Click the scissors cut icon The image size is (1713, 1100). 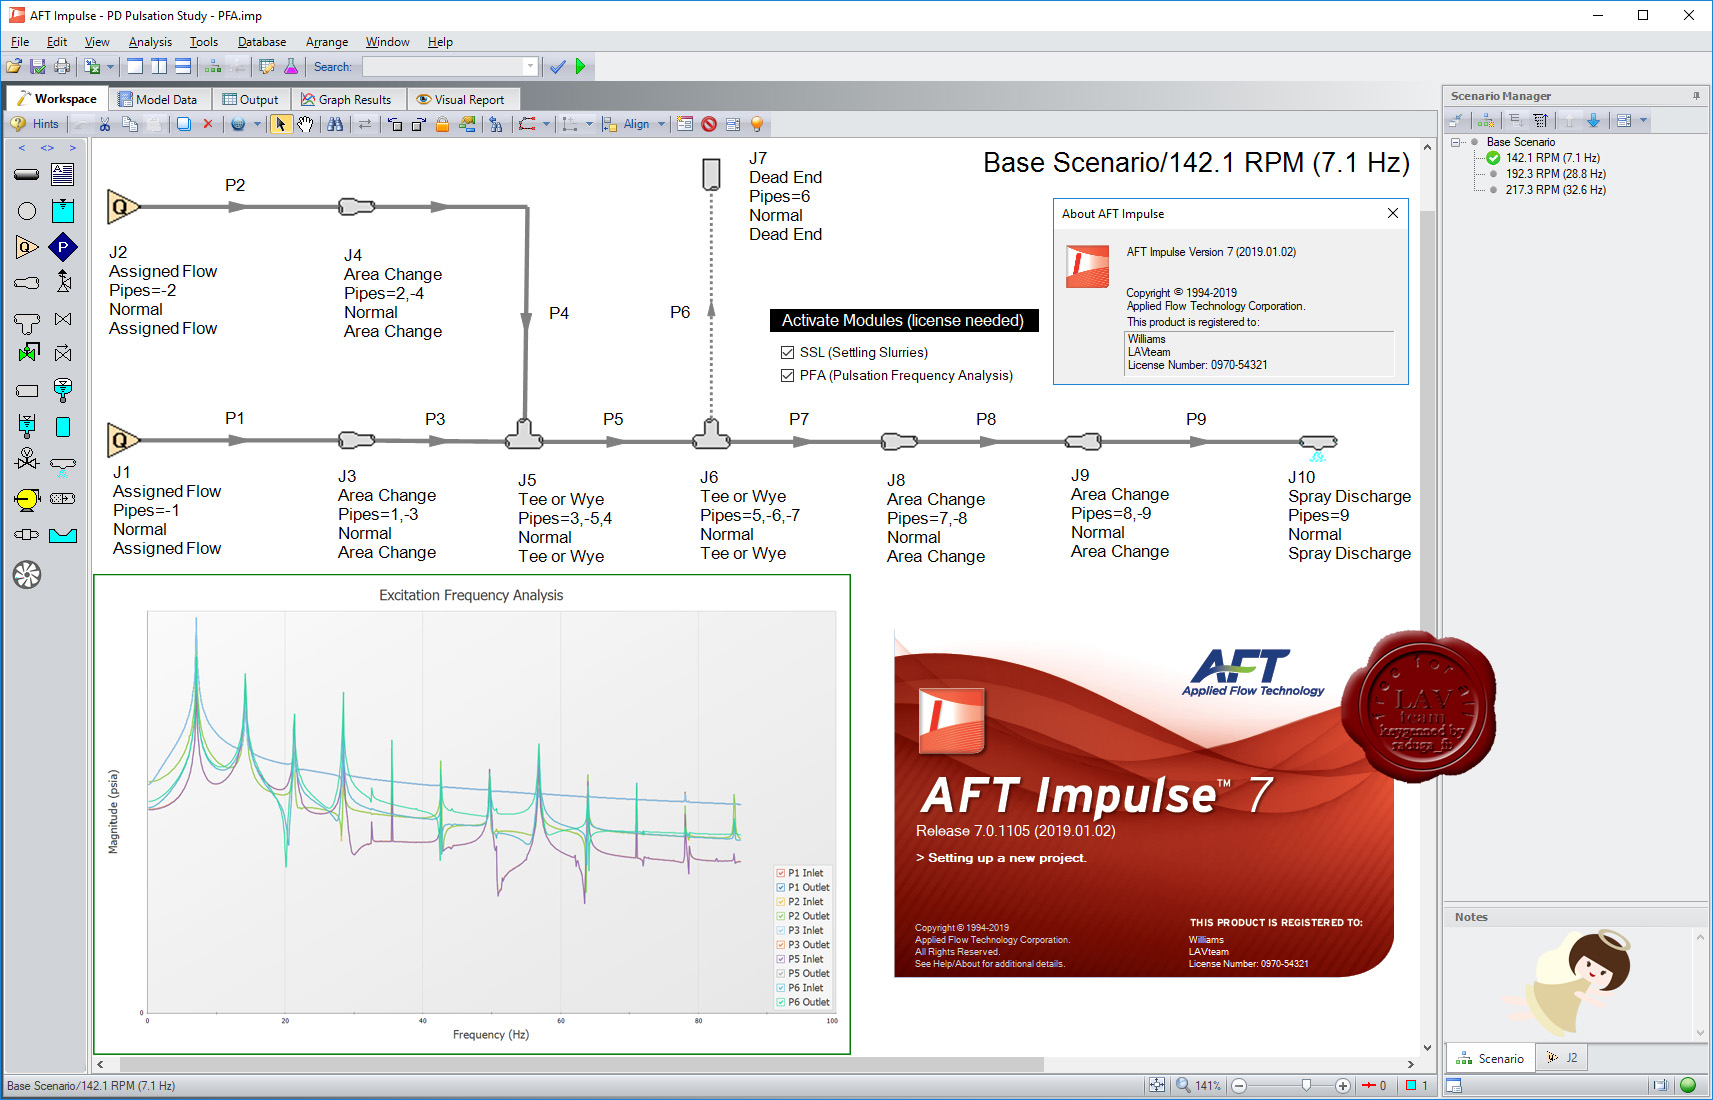pyautogui.click(x=105, y=124)
